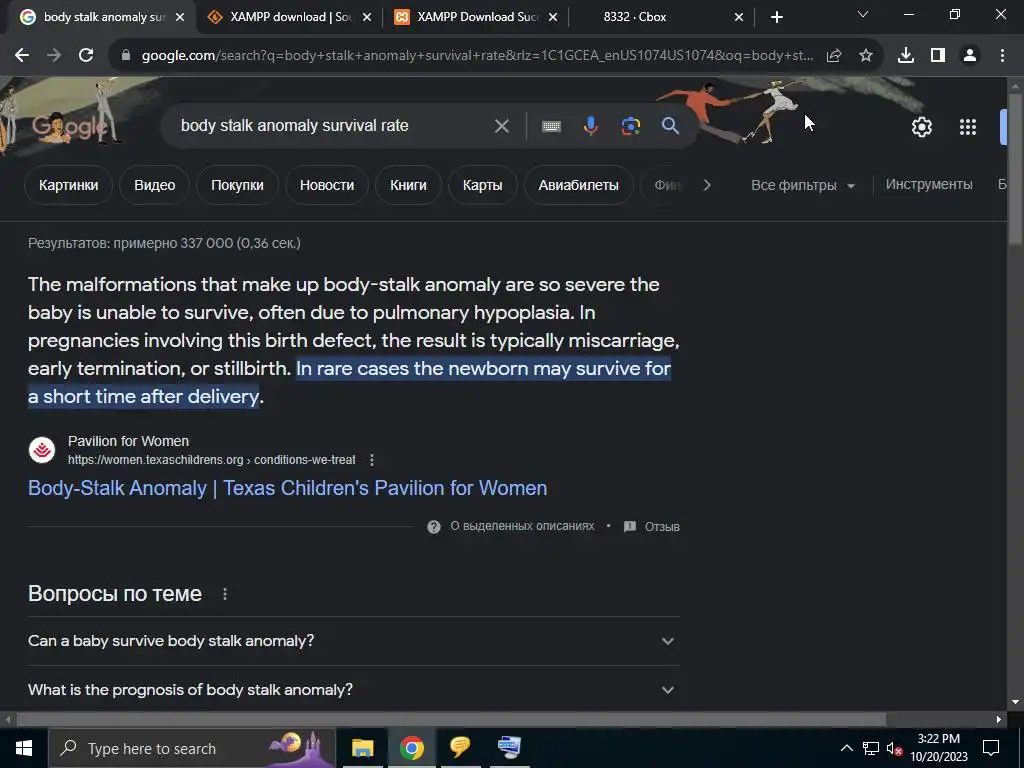
Task: Close the 8332 - Cbox tab
Action: pos(739,17)
